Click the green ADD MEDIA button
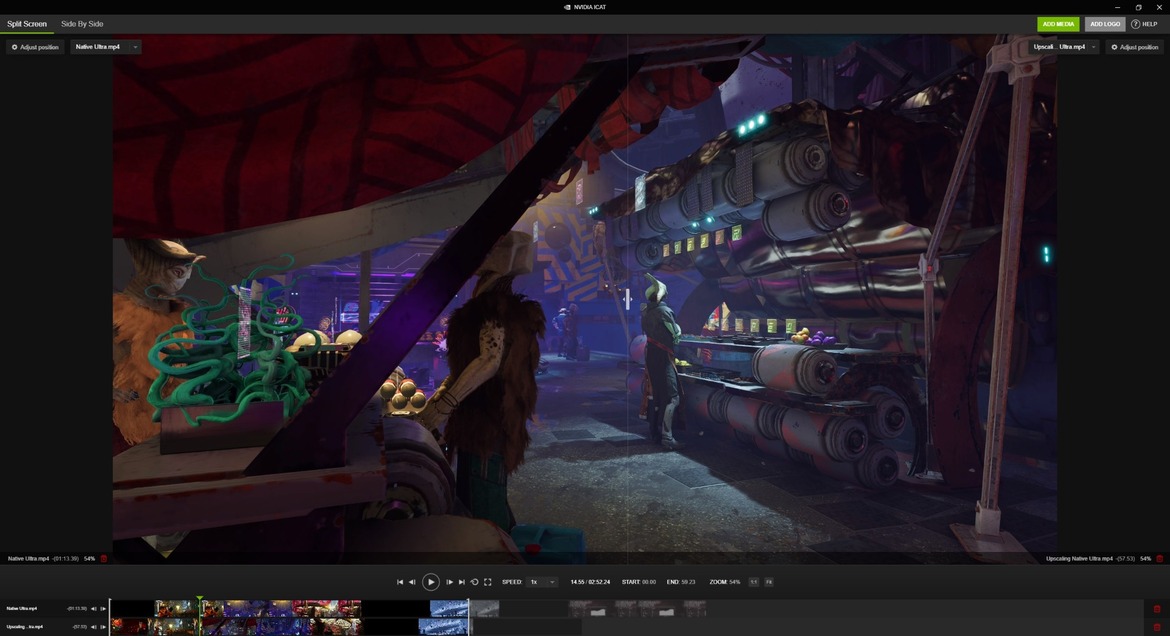Viewport: 1170px width, 636px height. tap(1058, 24)
